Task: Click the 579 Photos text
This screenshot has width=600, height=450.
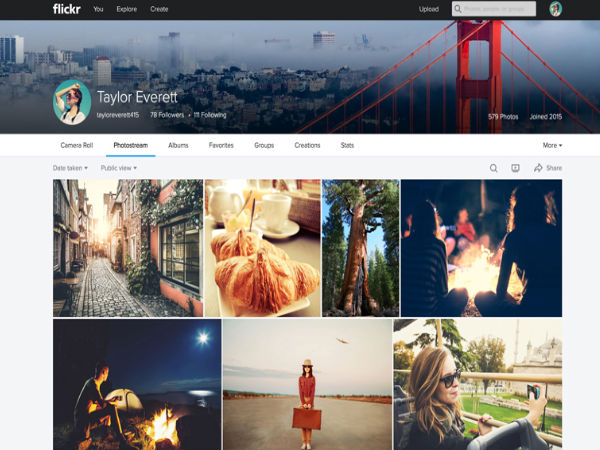Action: point(503,117)
